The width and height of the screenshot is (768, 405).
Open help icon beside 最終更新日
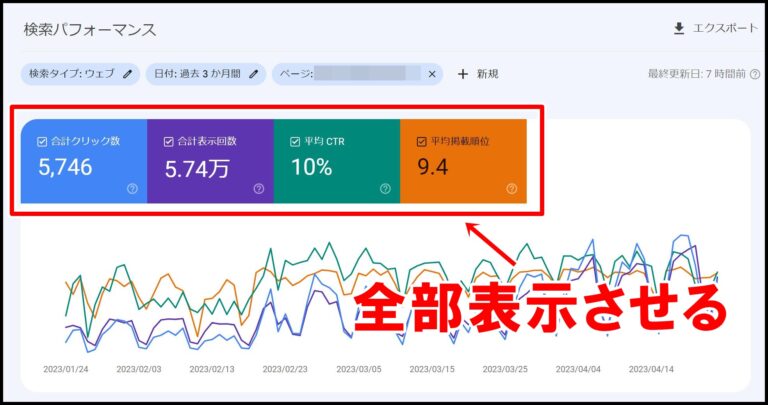click(755, 74)
